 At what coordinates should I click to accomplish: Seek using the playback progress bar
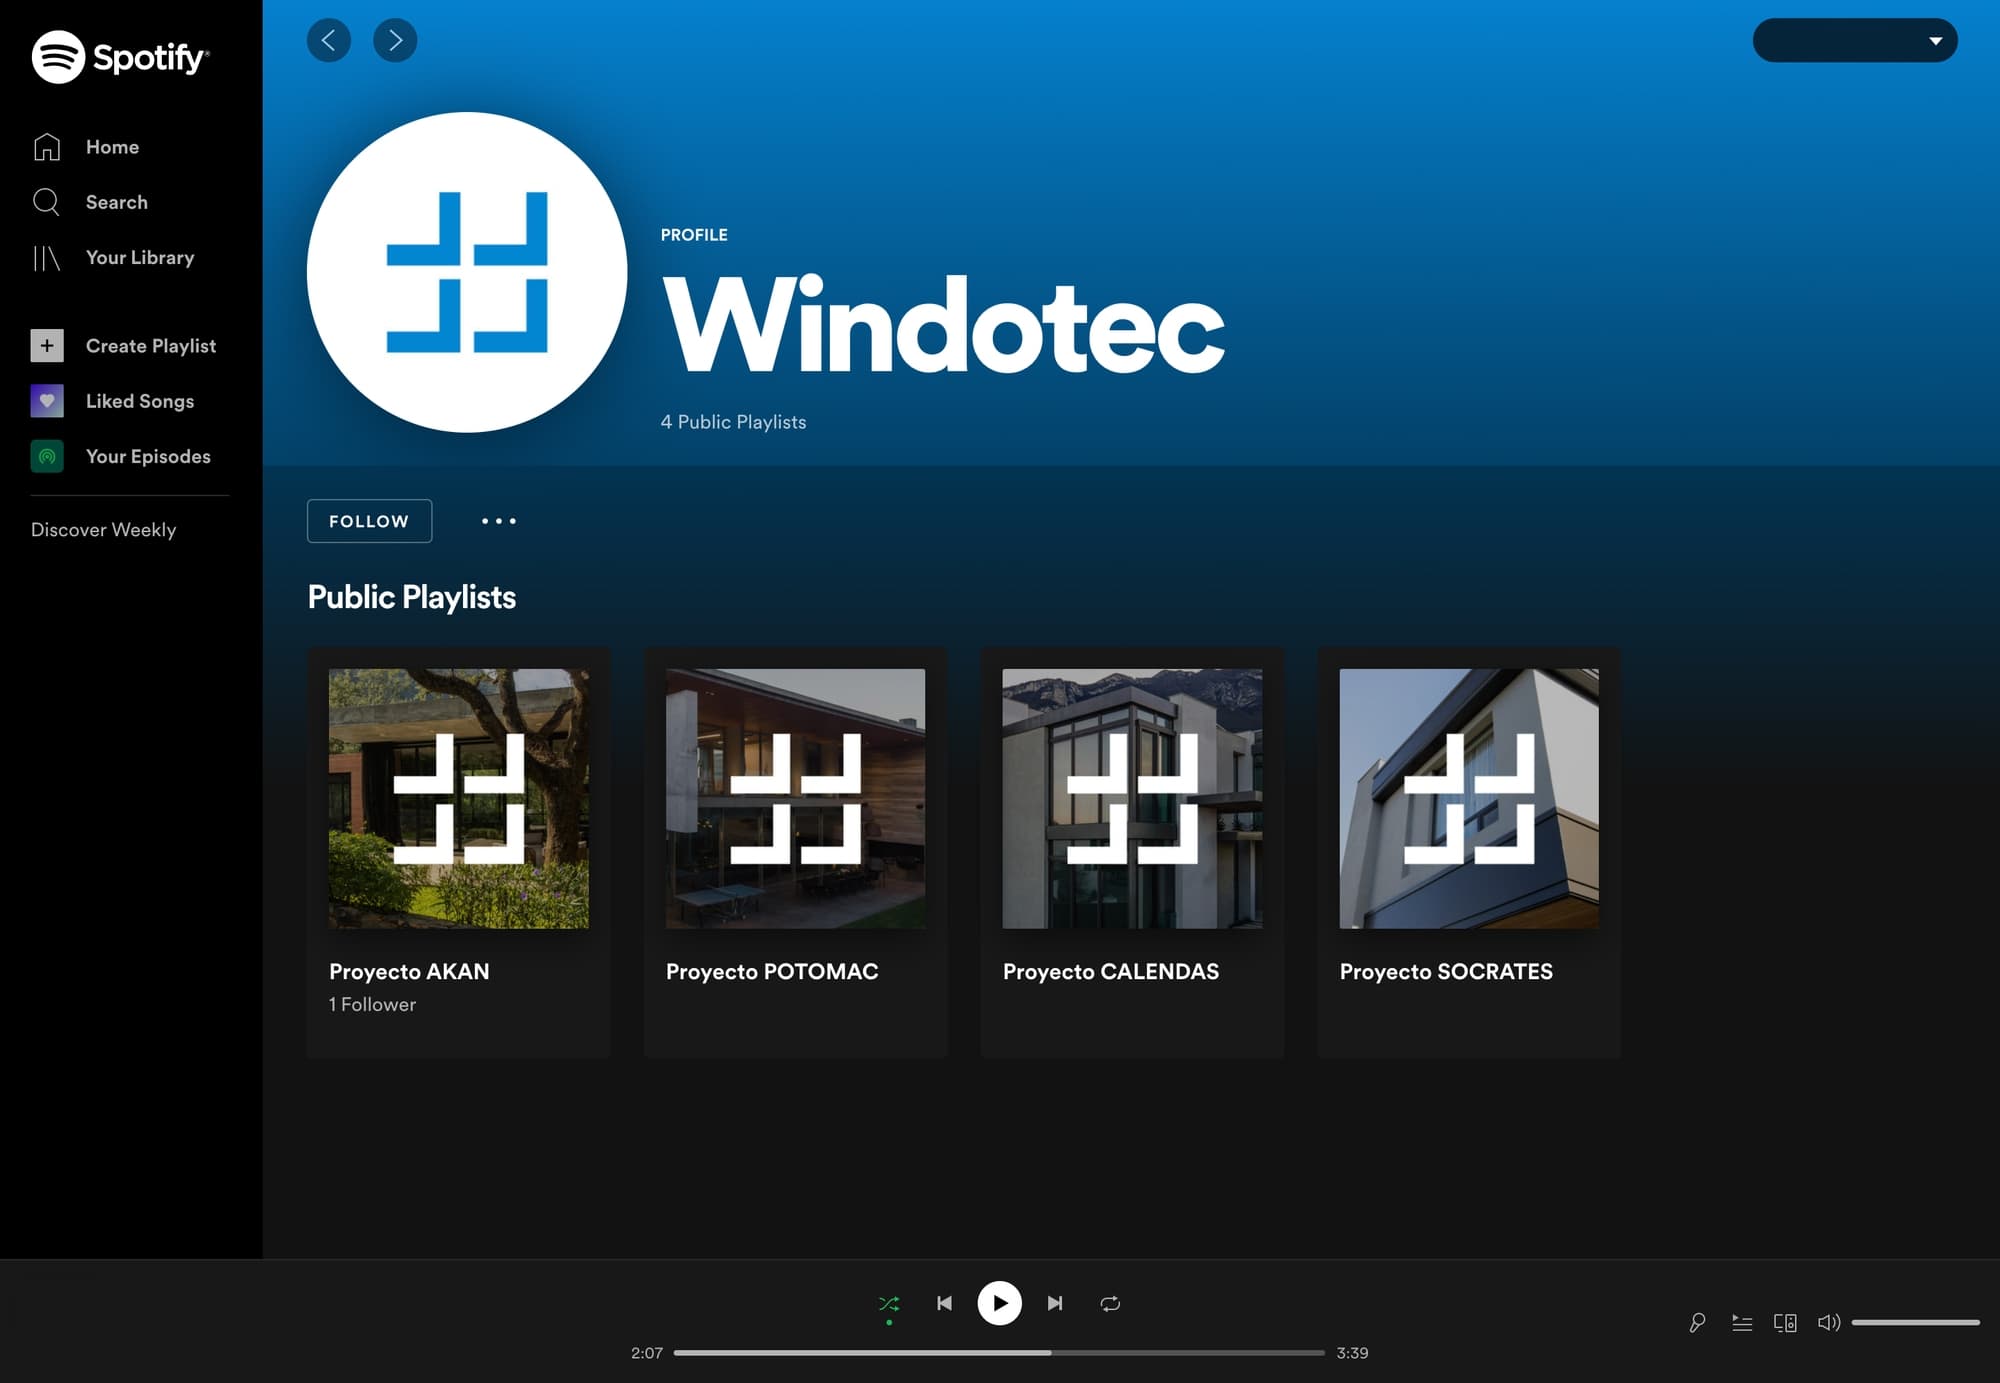coord(1000,1353)
